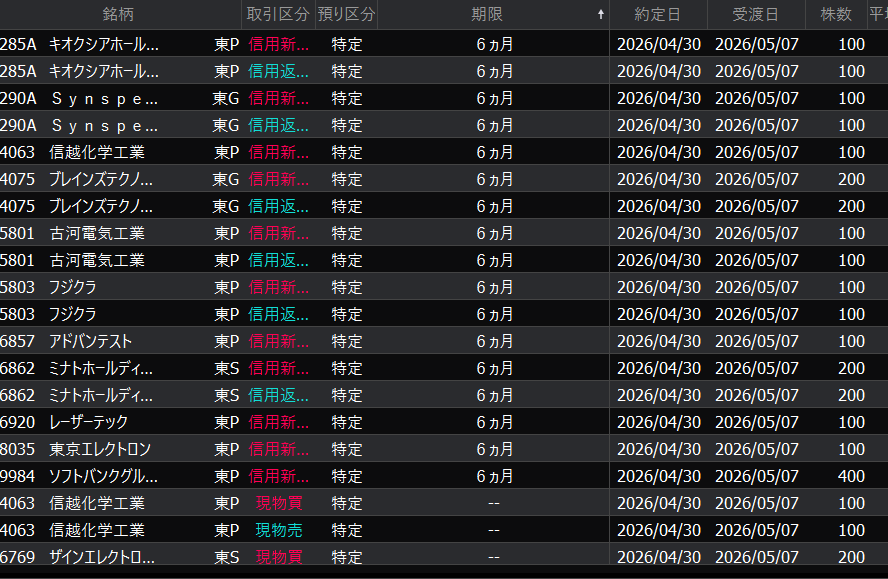Click the 400 share quantity cell
This screenshot has width=888, height=579.
point(851,476)
